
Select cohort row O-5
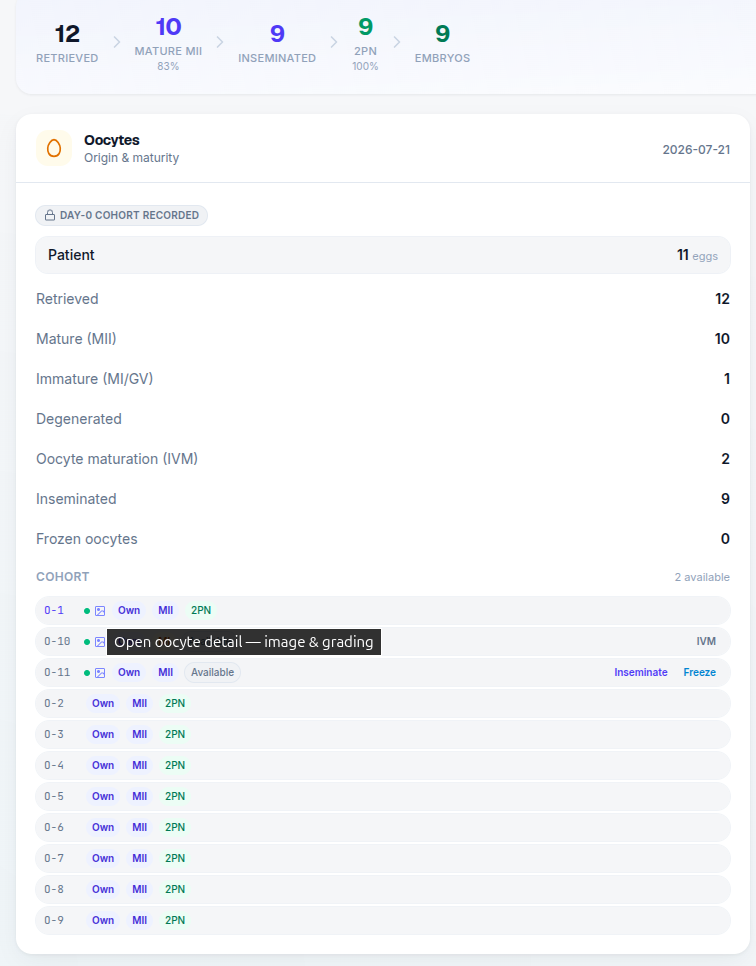coord(383,796)
